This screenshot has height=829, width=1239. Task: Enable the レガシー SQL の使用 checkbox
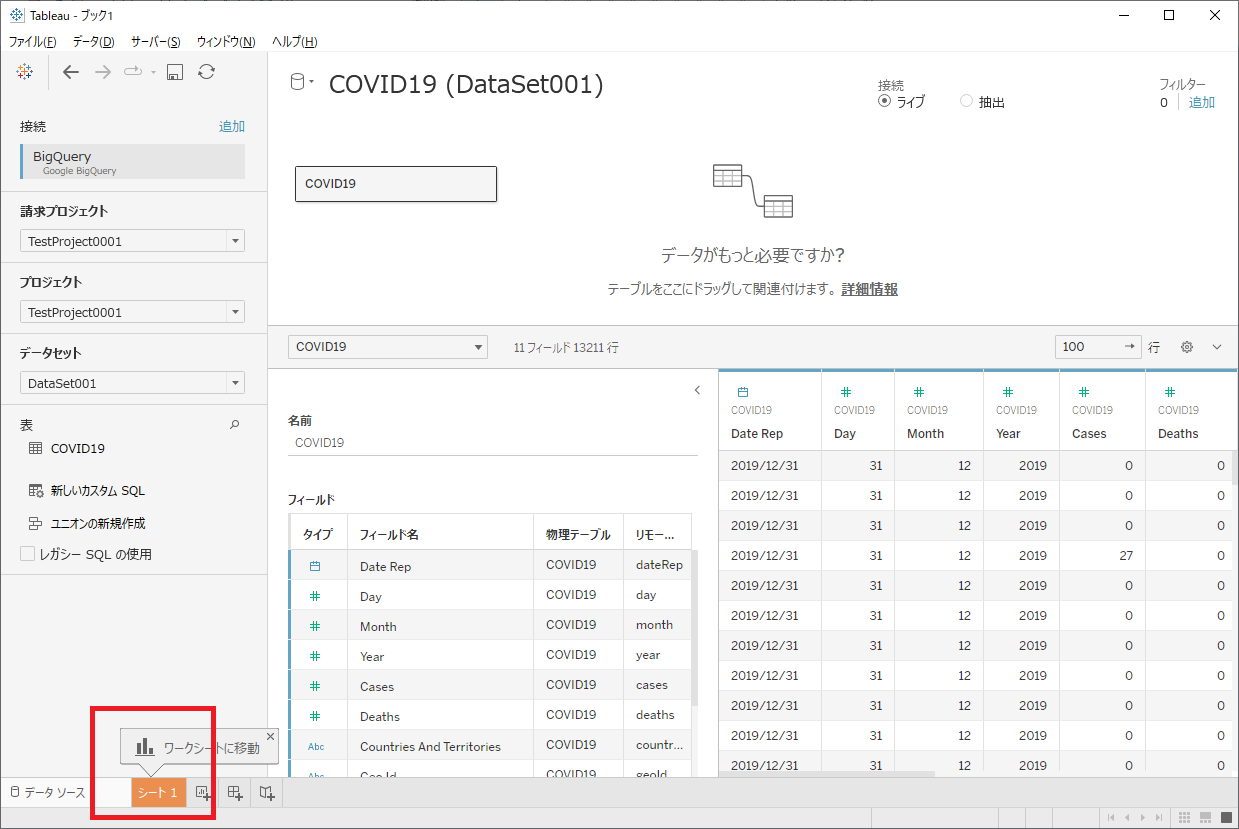pos(28,554)
